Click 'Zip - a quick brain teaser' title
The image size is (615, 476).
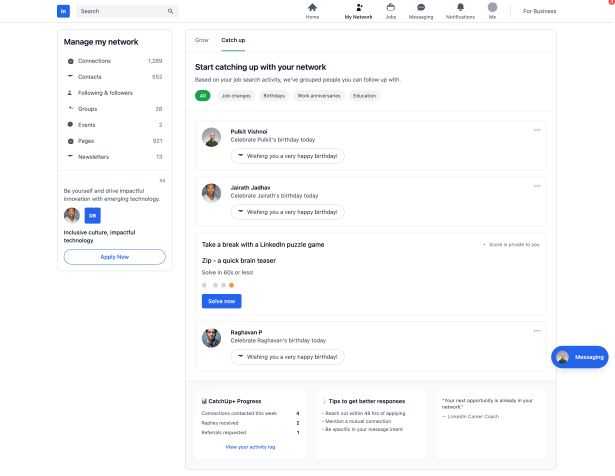pyautogui.click(x=238, y=260)
